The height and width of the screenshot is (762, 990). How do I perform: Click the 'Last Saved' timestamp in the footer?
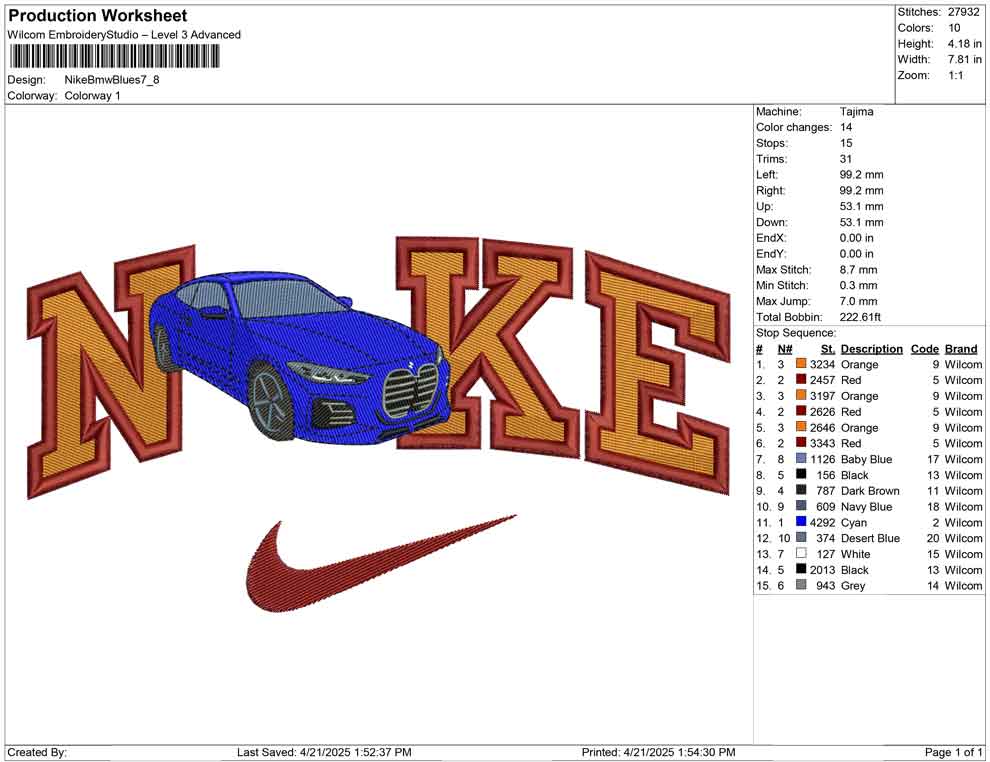324,752
